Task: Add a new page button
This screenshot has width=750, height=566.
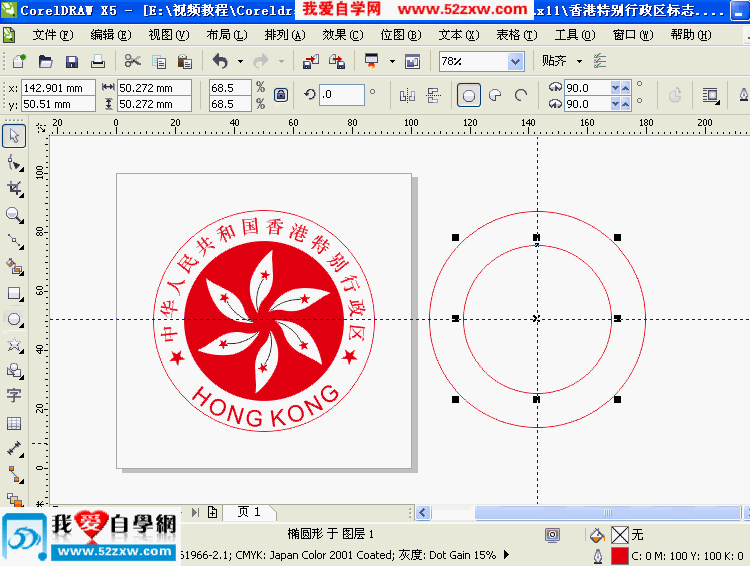Action: pos(212,512)
